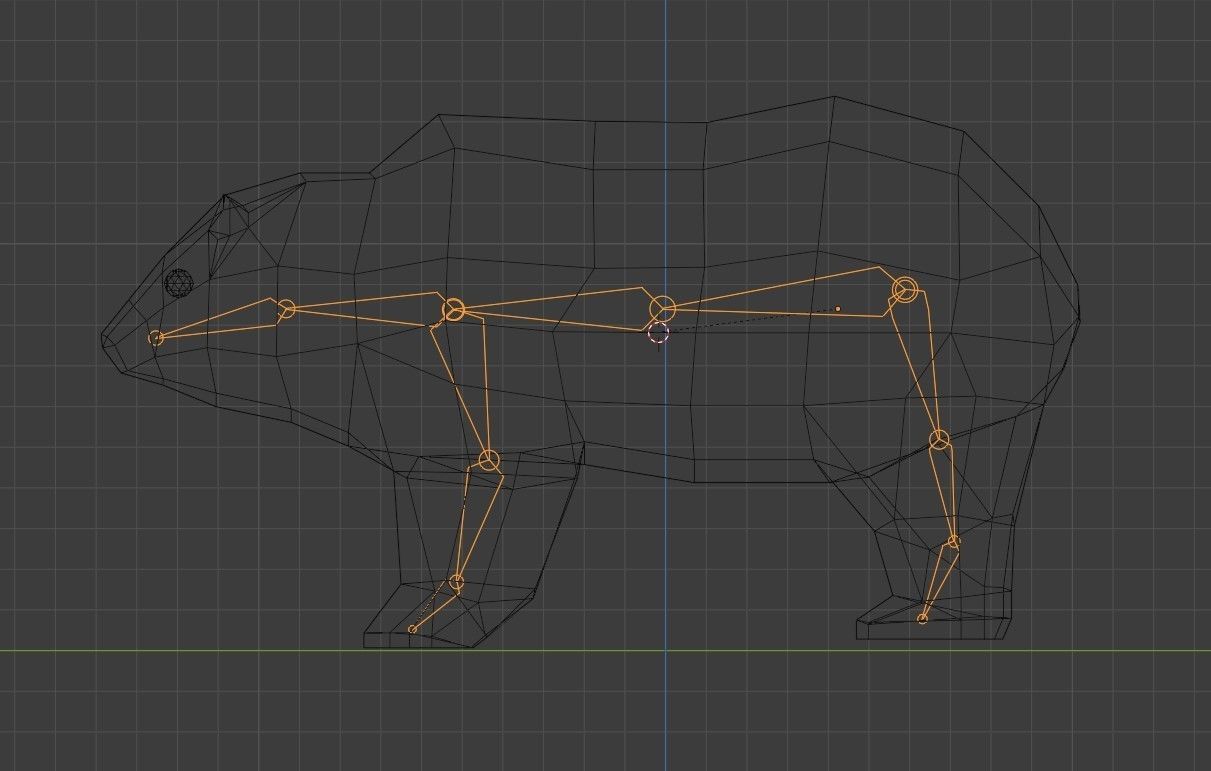Select the neck joint behind the head bone
This screenshot has height=771, width=1211.
[286, 309]
